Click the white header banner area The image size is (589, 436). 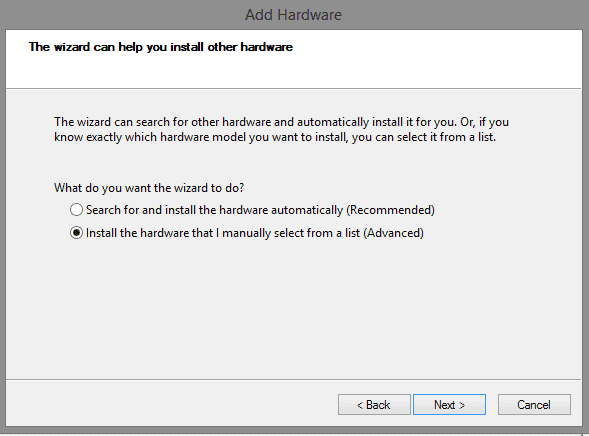point(293,59)
